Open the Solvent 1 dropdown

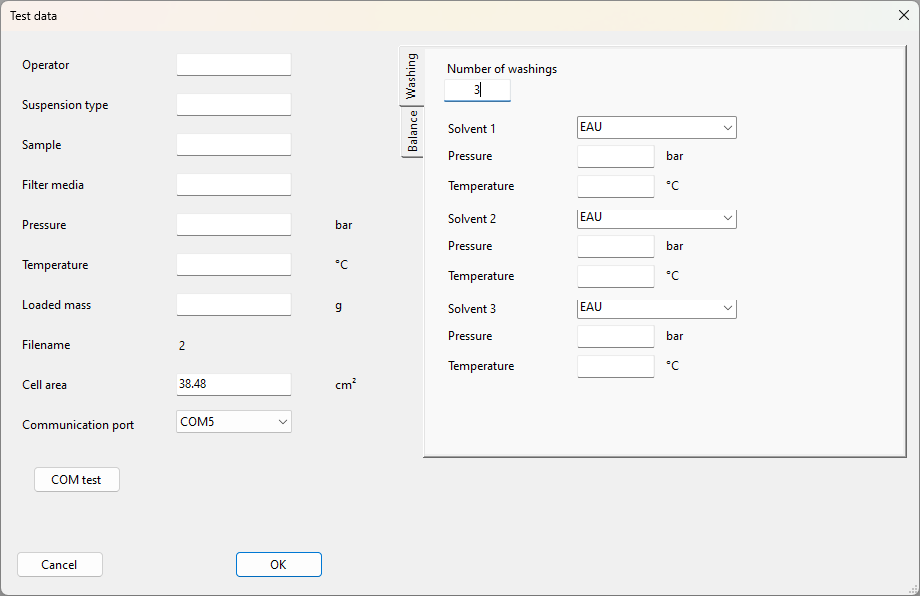click(x=657, y=128)
